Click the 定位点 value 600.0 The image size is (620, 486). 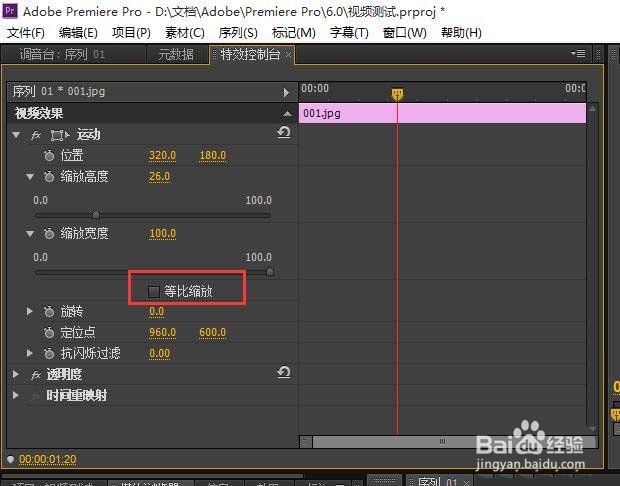click(213, 333)
